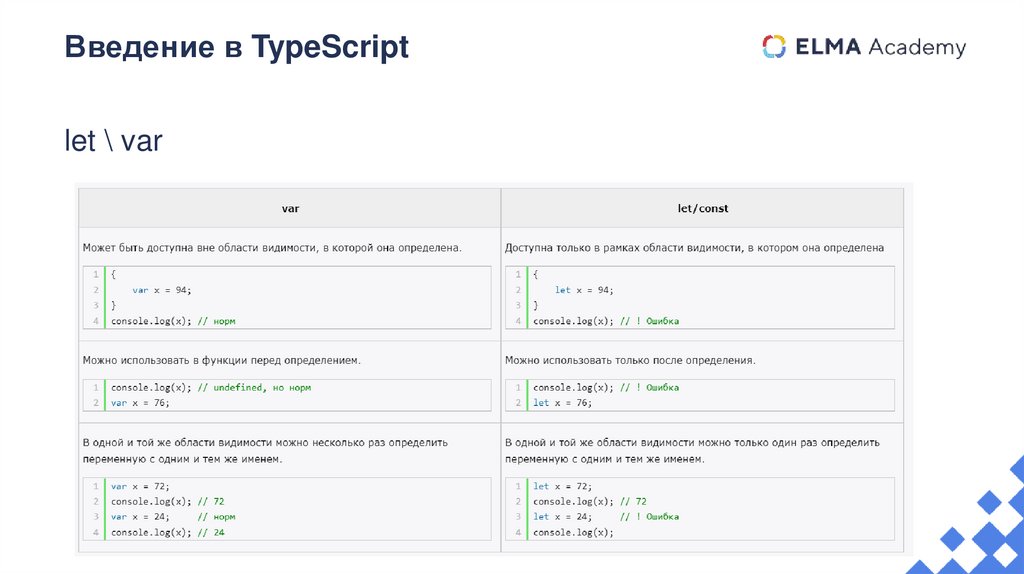Screen dimensions: 1024x574
Task: Click last line 'console.log(x);' in let column
Action: click(x=573, y=532)
